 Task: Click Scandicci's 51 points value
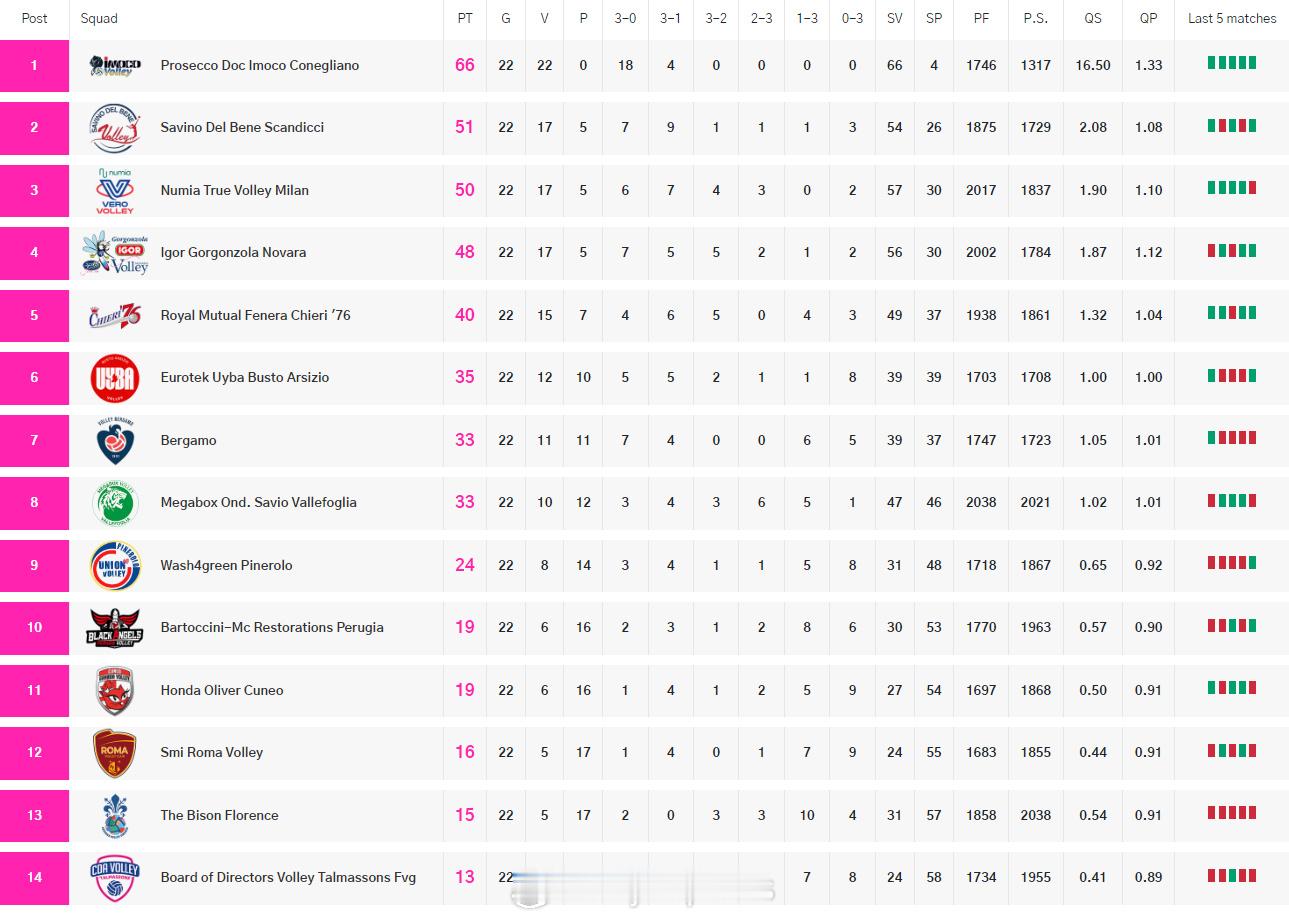(x=465, y=127)
